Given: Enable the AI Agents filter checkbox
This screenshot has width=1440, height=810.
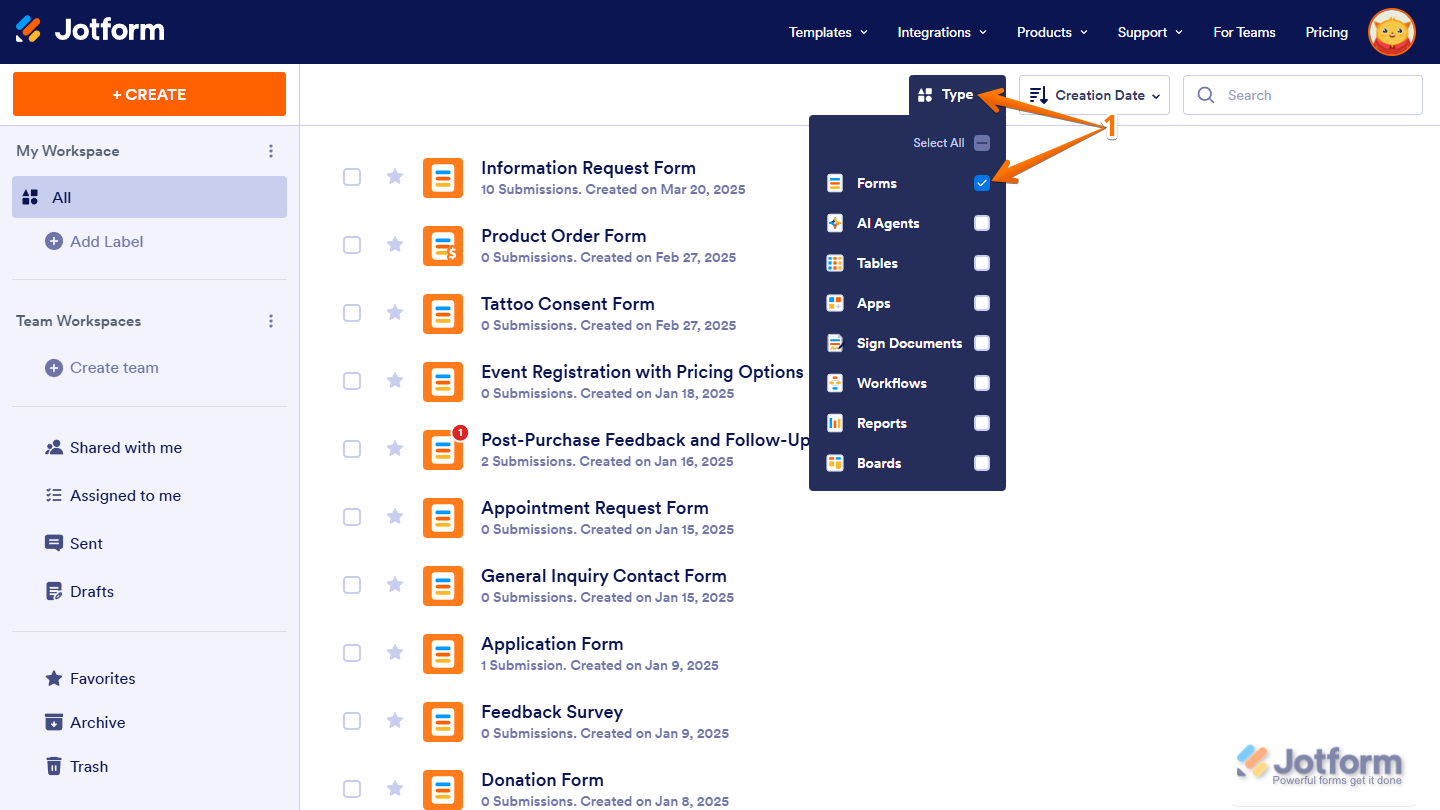Looking at the screenshot, I should [x=982, y=223].
